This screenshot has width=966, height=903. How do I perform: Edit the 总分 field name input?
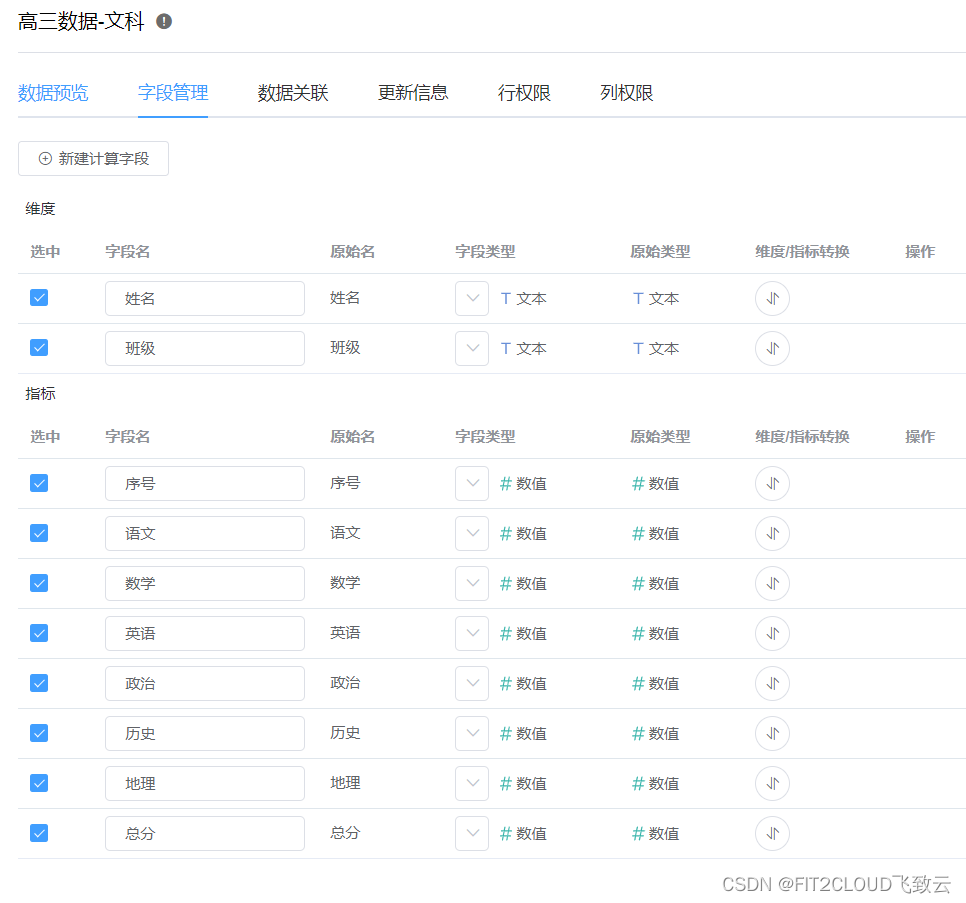(205, 833)
